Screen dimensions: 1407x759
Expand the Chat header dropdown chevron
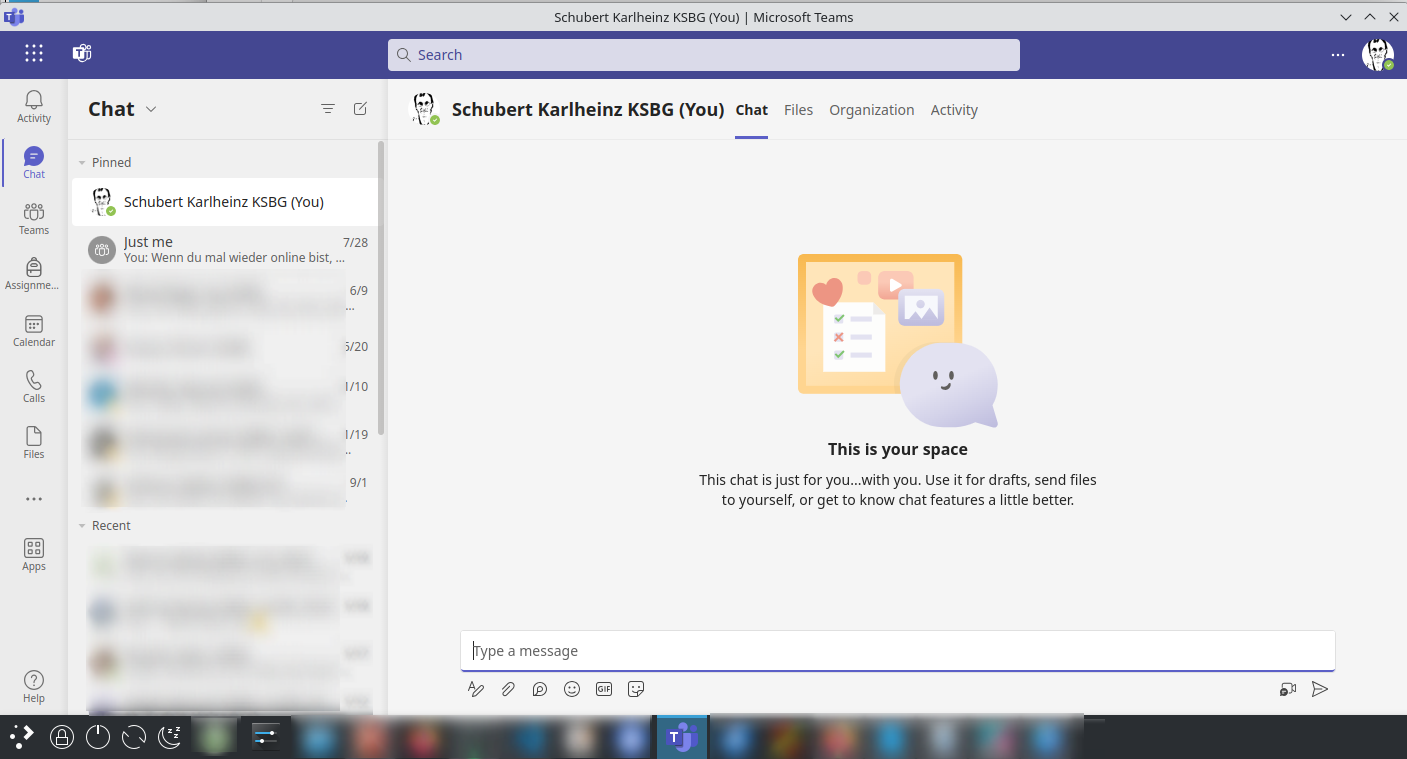pos(151,109)
